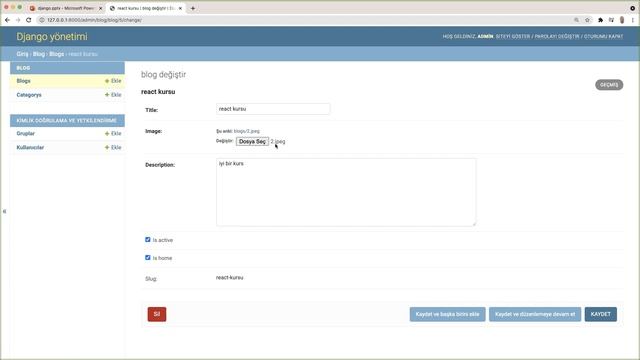Click plus Ekle next to Categorys

113,95
